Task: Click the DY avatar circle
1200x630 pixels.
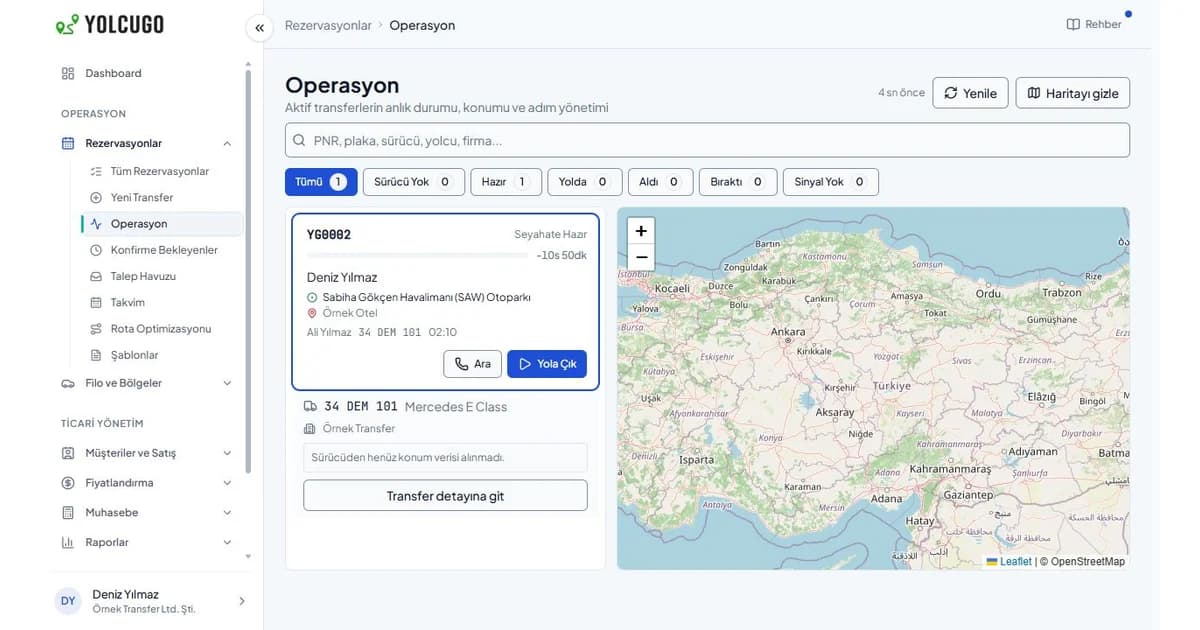Action: coord(68,601)
